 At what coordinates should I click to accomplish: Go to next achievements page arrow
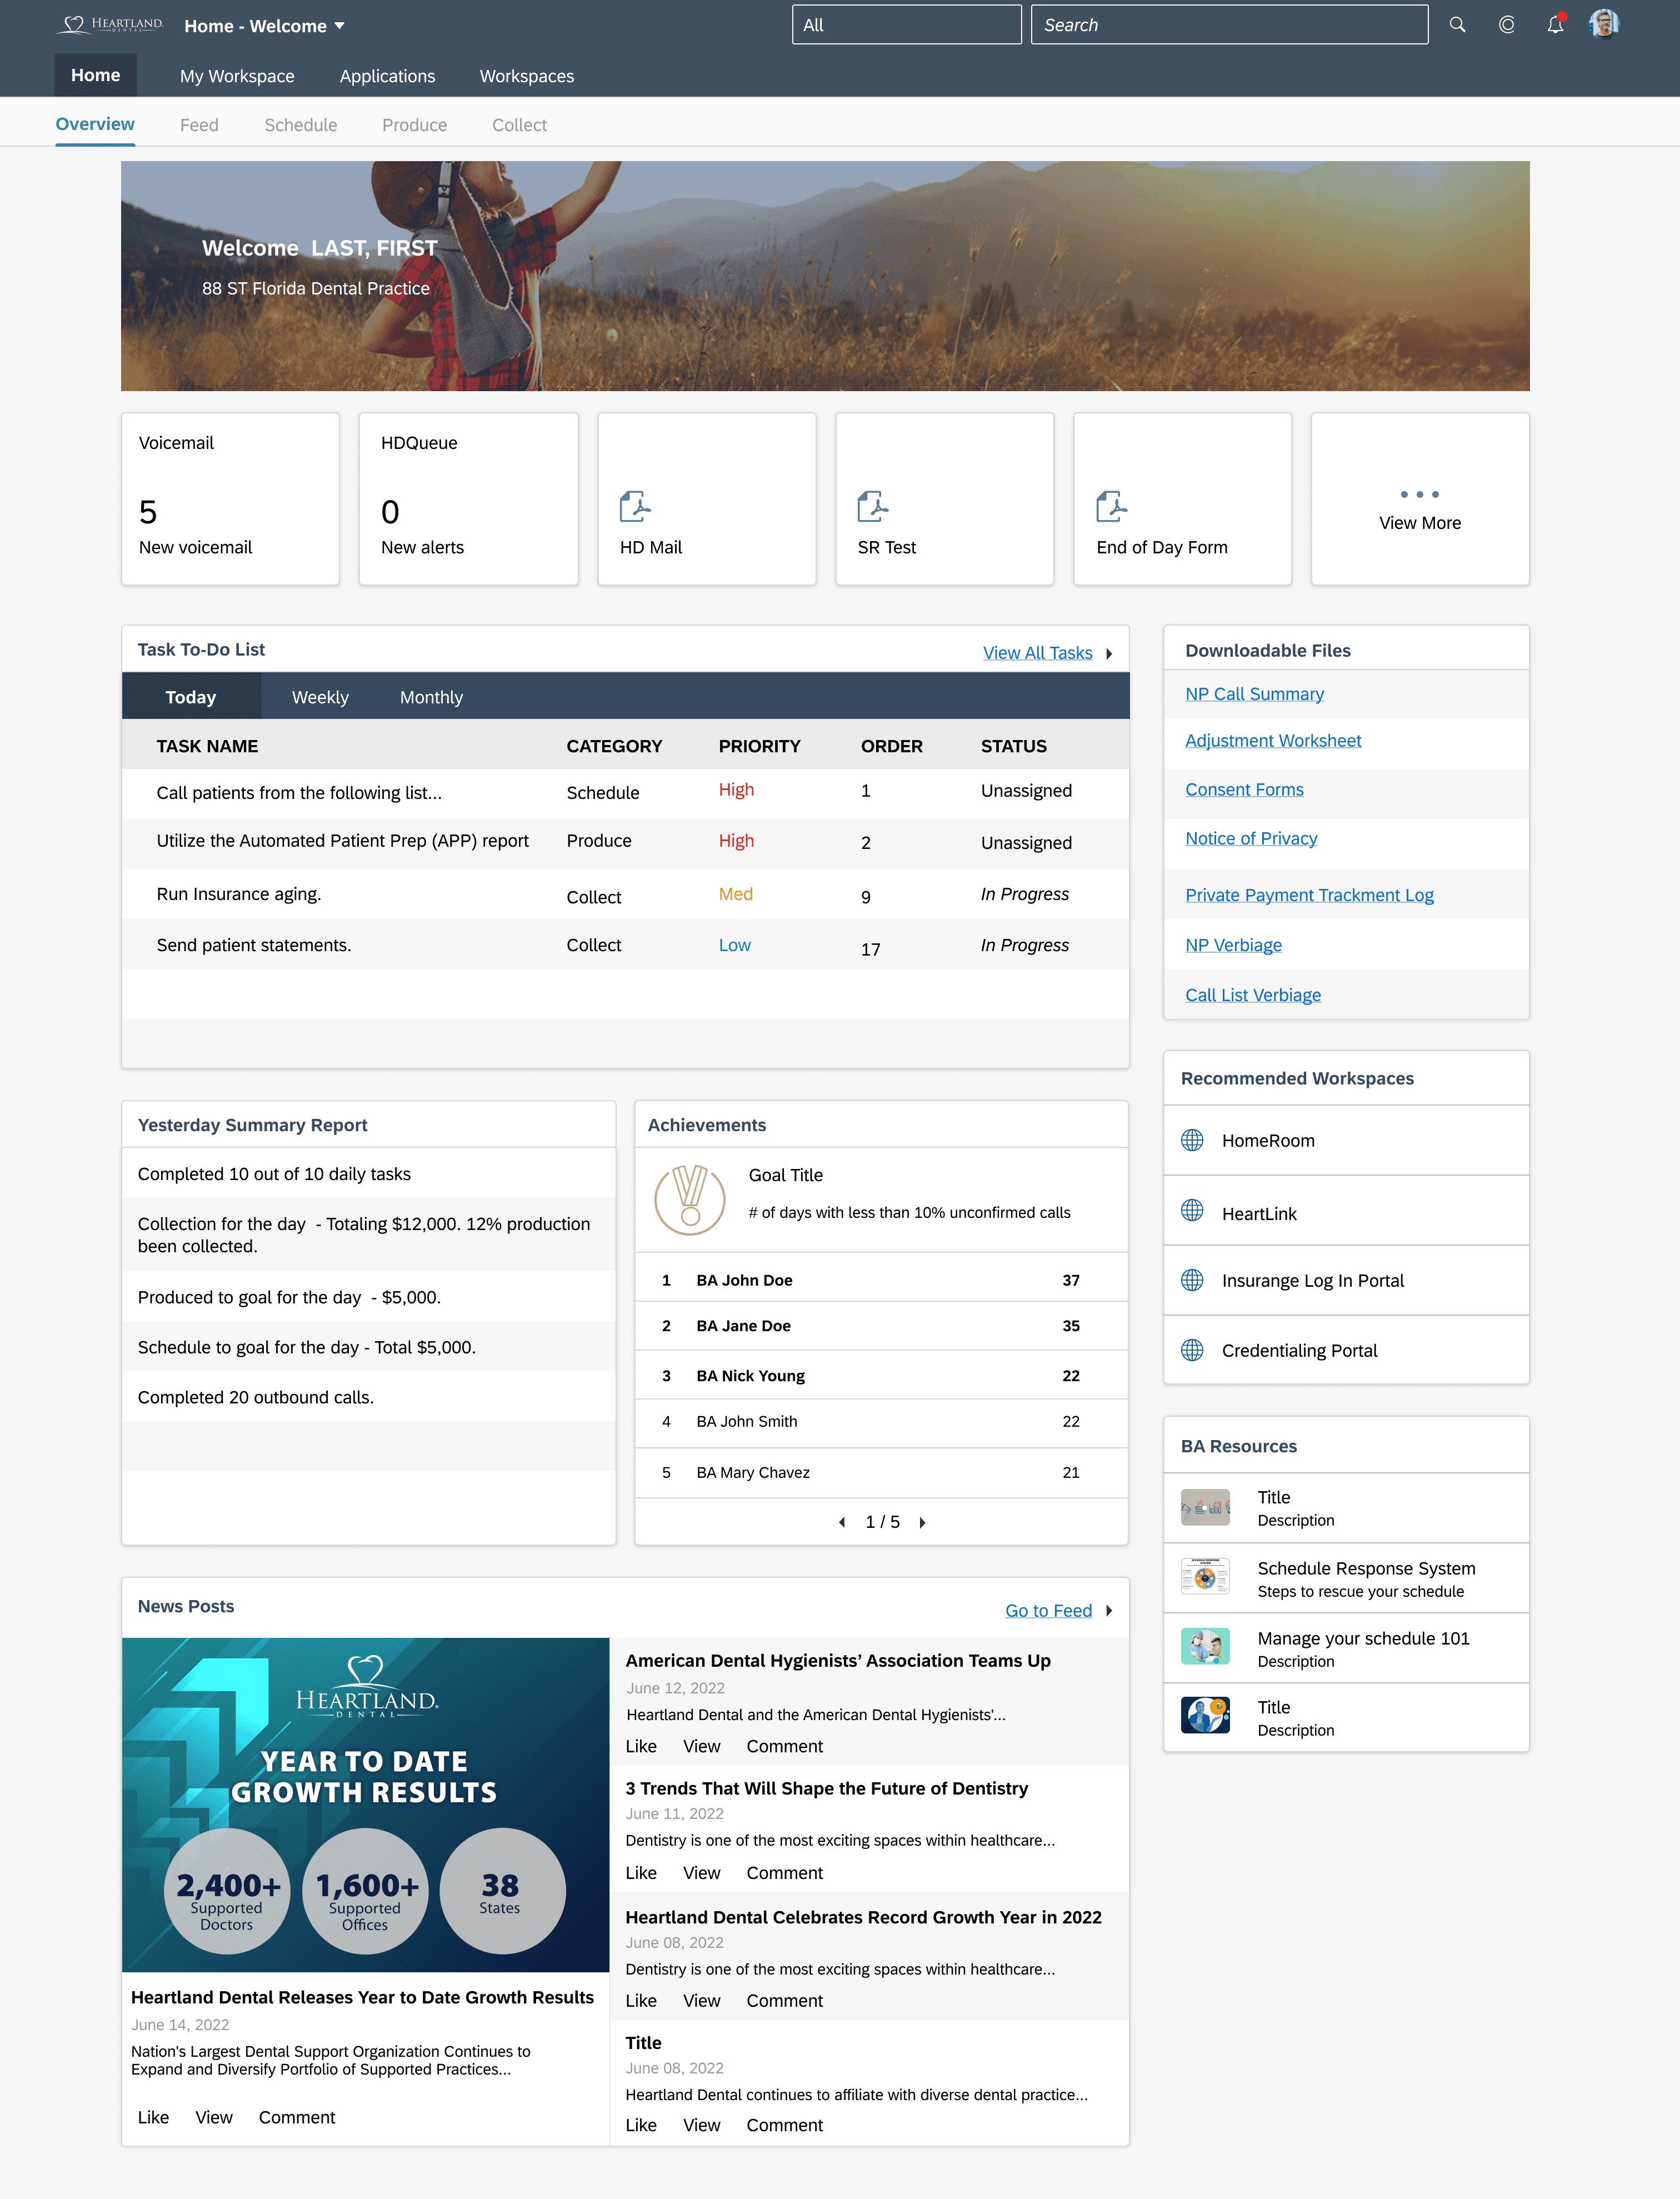tap(922, 1522)
